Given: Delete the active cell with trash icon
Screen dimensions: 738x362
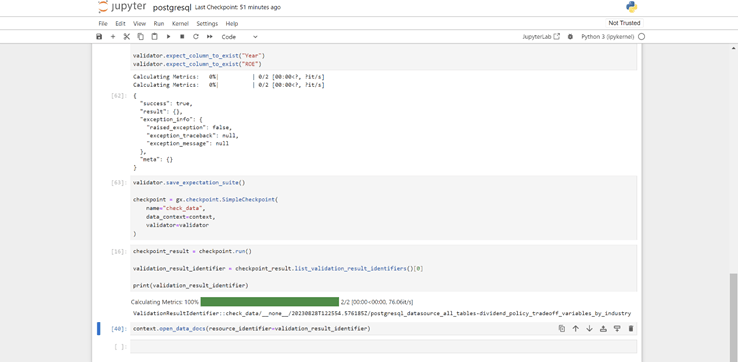Looking at the screenshot, I should tap(631, 329).
